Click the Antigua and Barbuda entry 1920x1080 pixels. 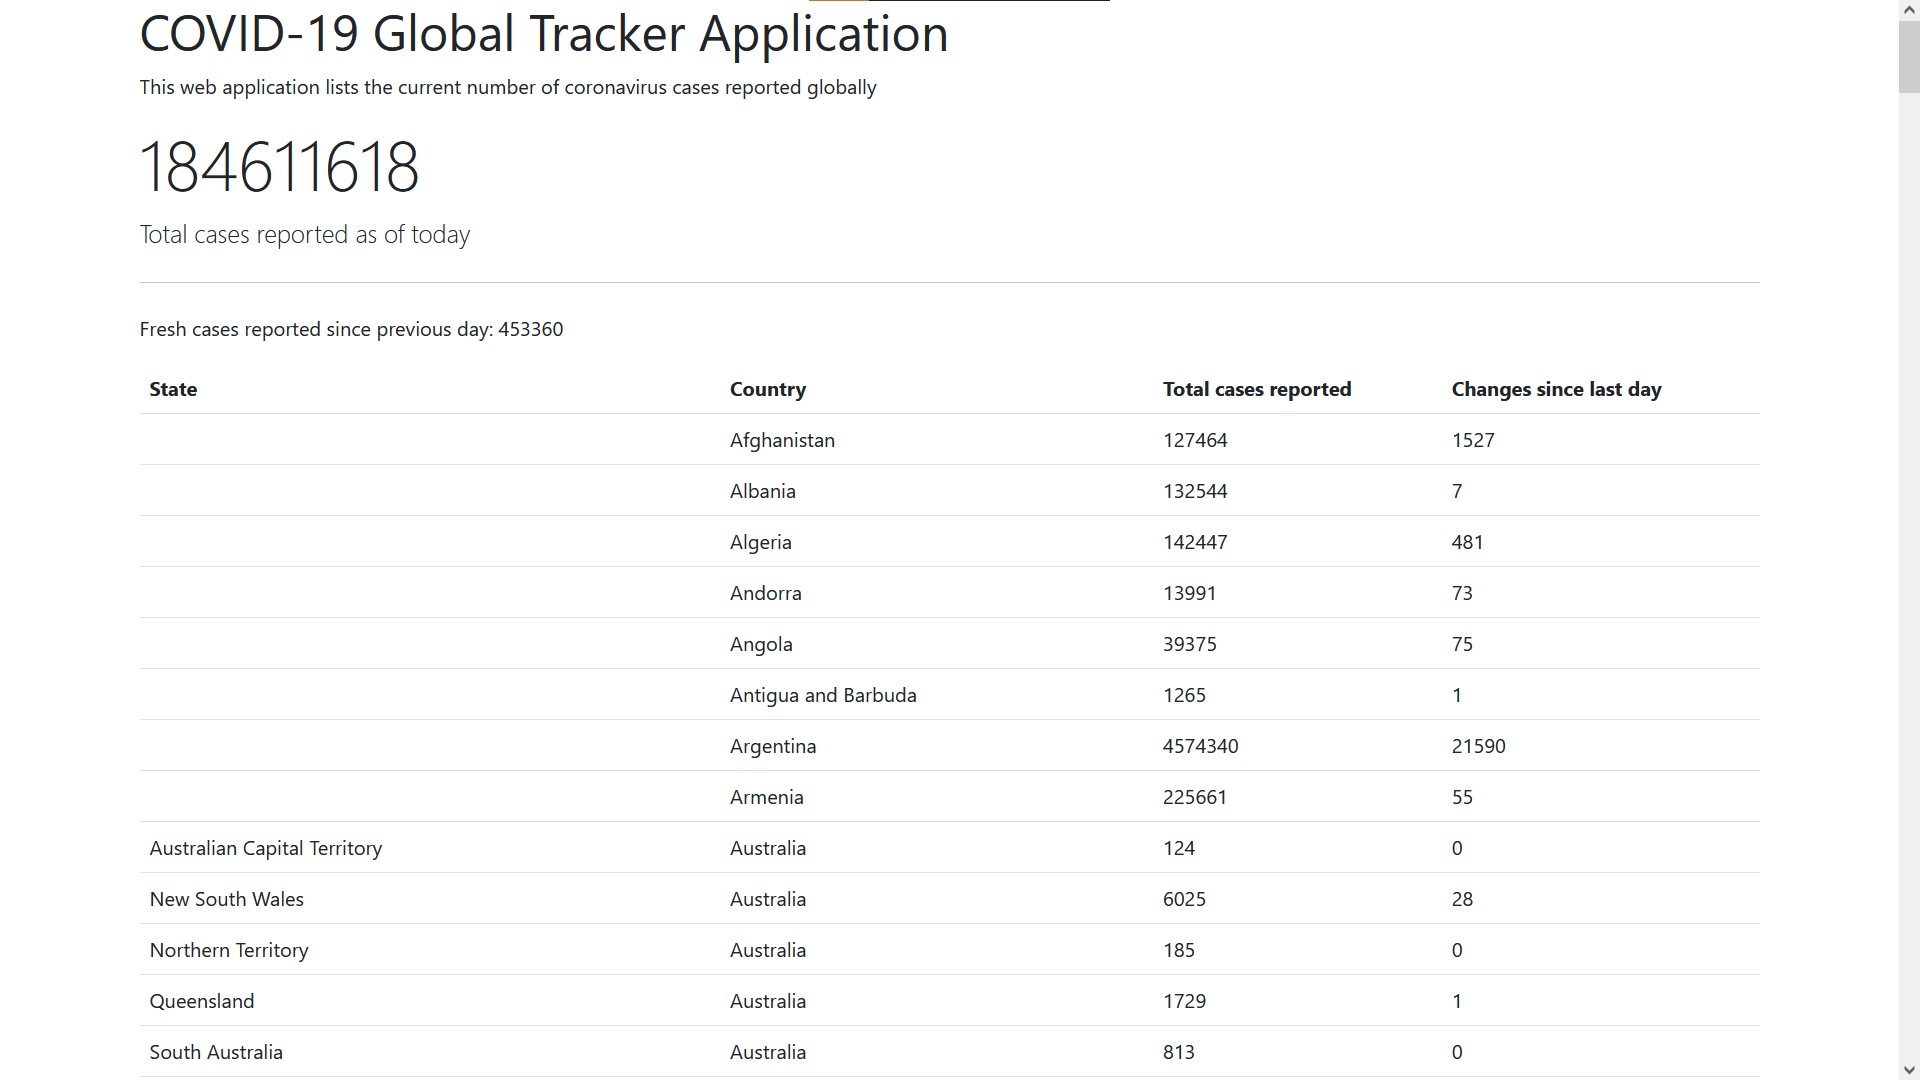tap(822, 695)
